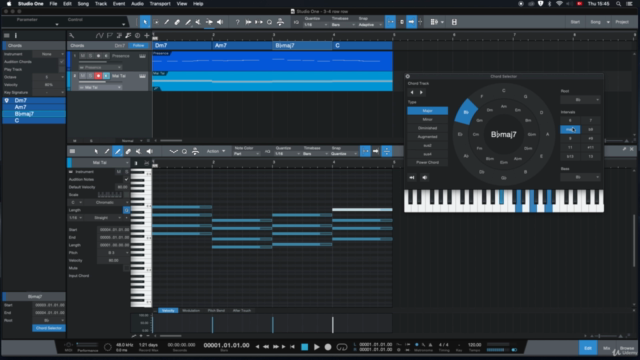The image size is (640, 360).
Task: Click the G root on the chord wheel
Action: pyautogui.click(x=525, y=97)
